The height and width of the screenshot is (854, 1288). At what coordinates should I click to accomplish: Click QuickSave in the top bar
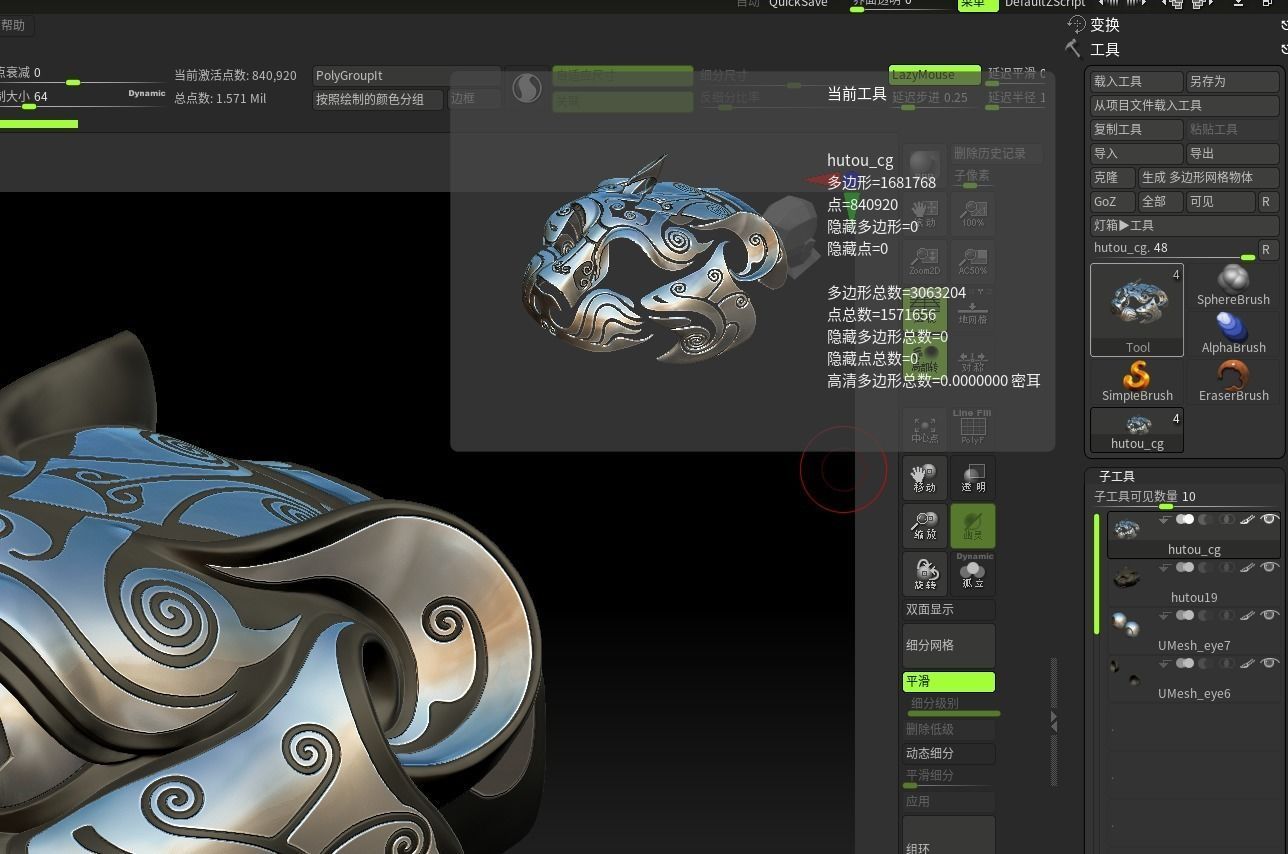tap(798, 4)
